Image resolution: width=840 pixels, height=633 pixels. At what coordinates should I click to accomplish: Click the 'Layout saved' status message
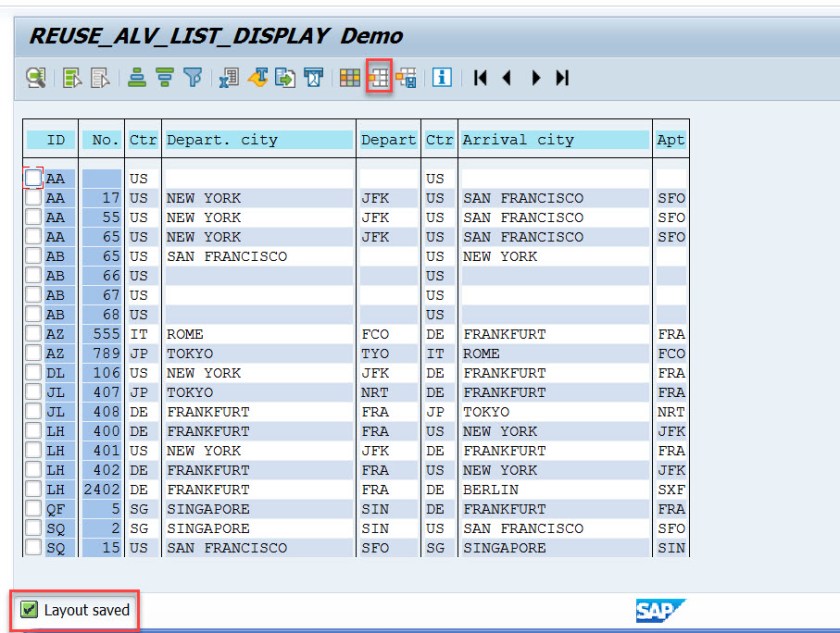tap(87, 610)
